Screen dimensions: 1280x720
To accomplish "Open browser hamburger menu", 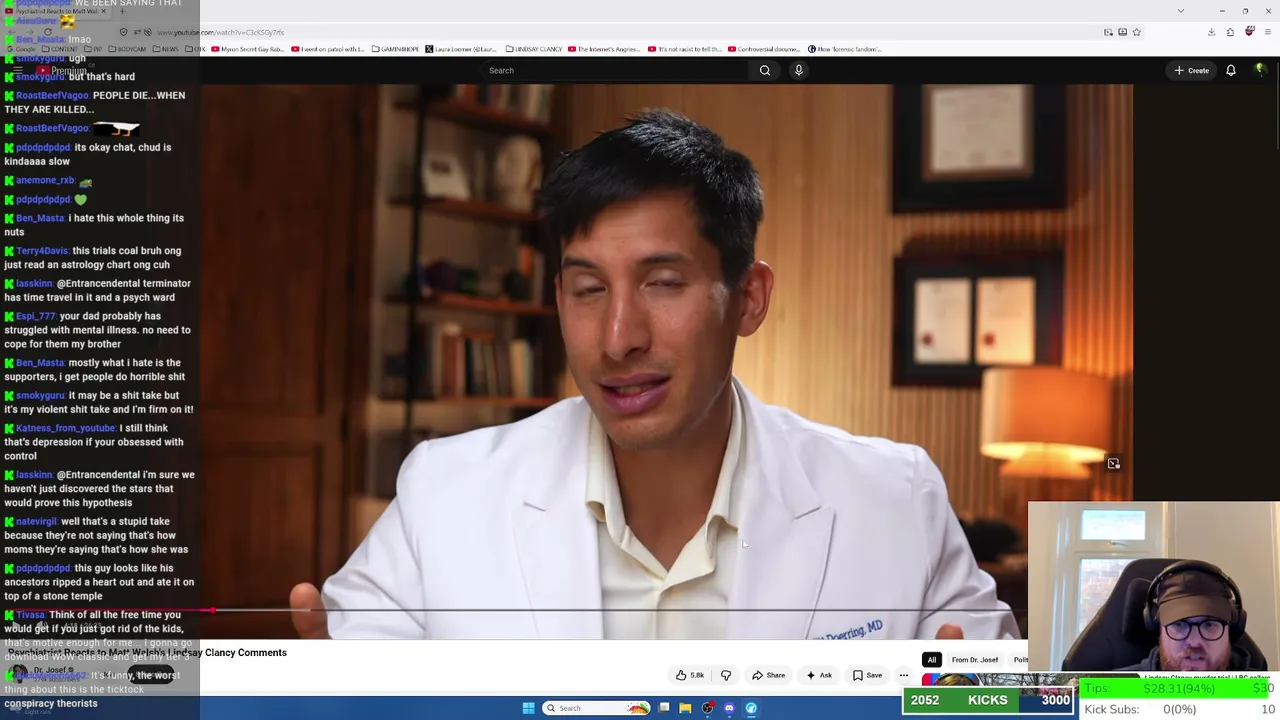I will pyautogui.click(x=1267, y=32).
